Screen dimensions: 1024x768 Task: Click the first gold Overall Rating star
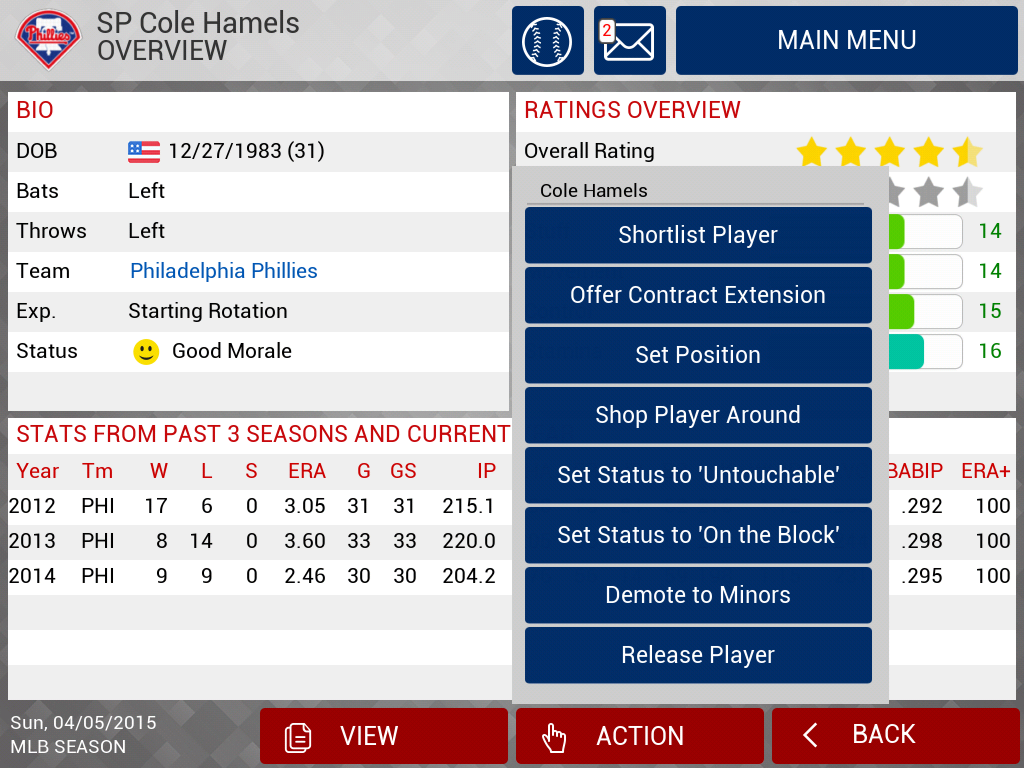point(812,152)
